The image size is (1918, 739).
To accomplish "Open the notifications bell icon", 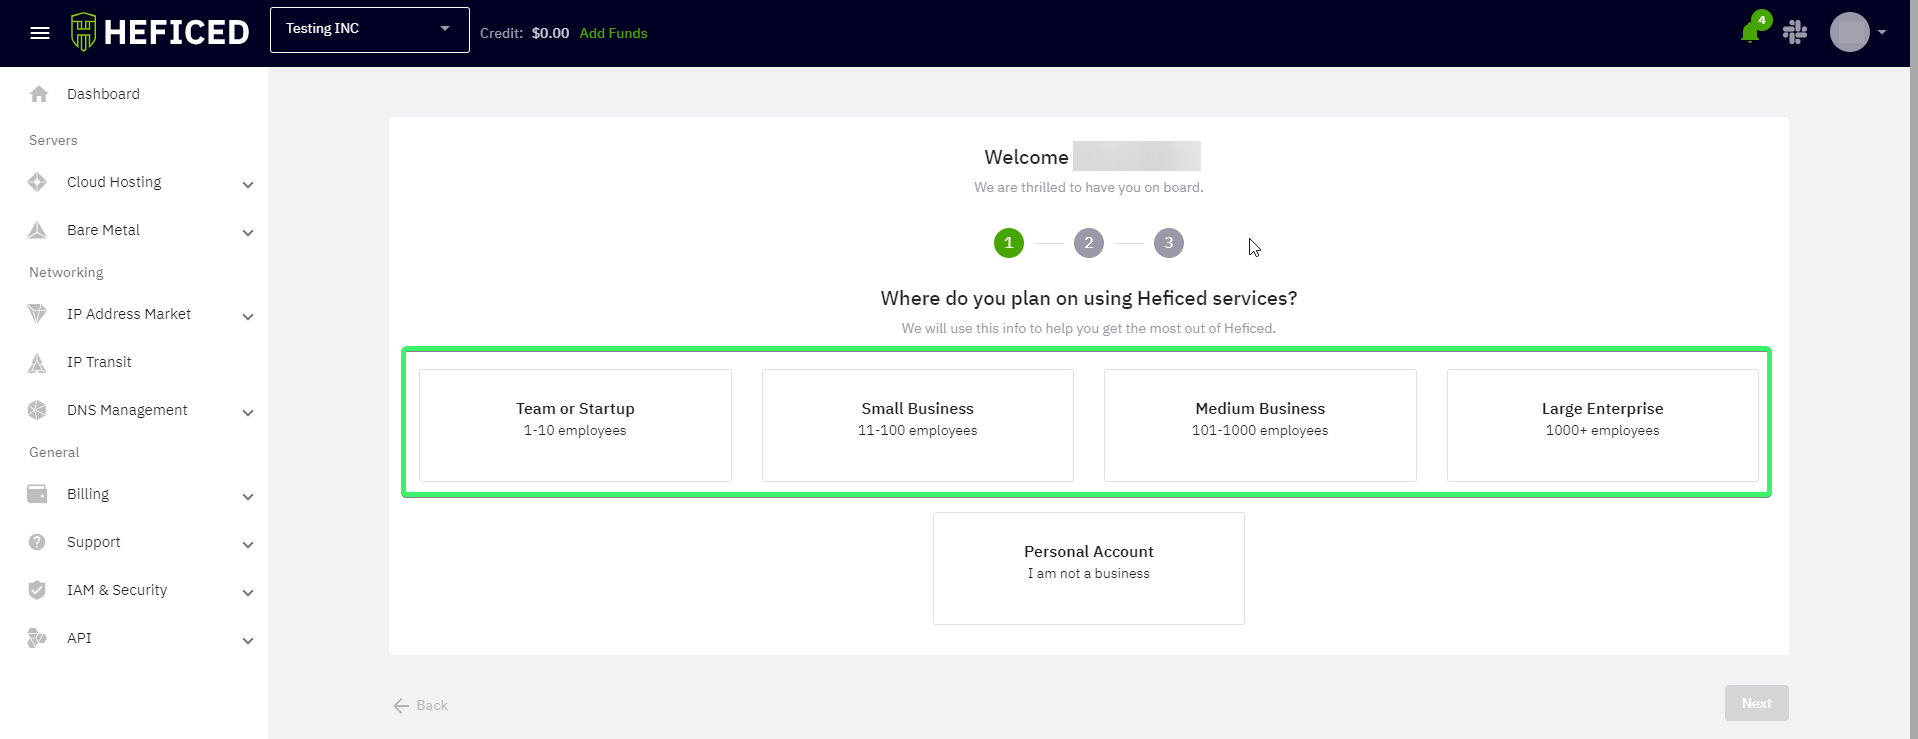I will 1750,33.
